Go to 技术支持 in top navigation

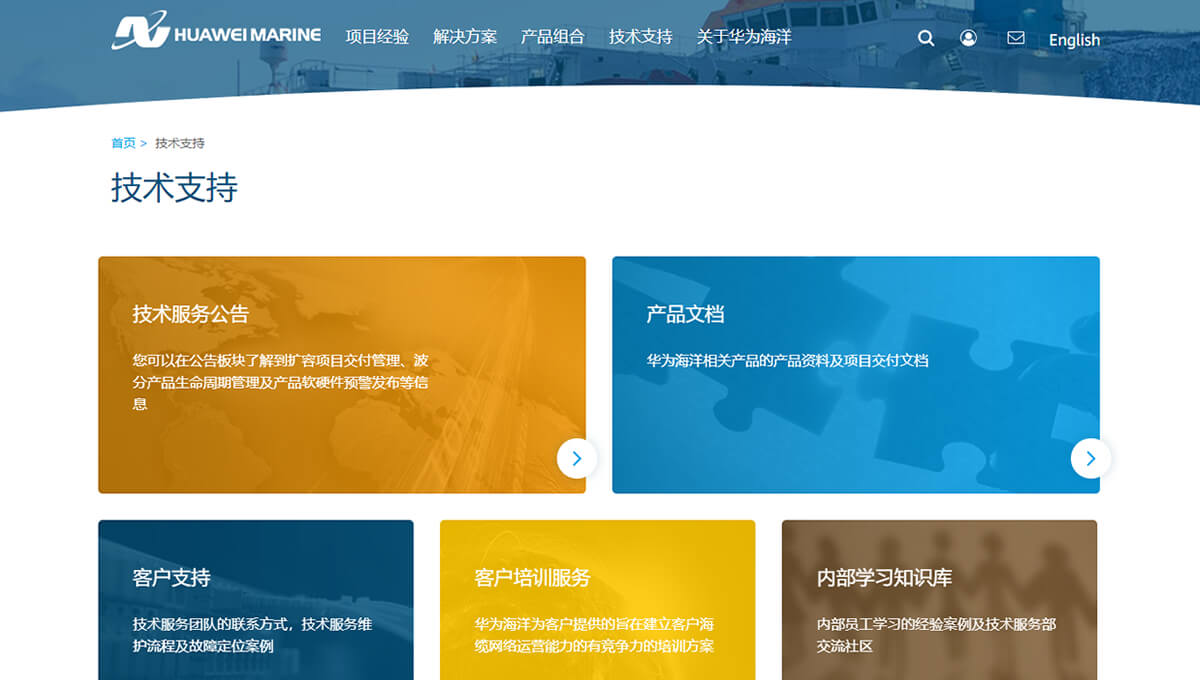(x=641, y=37)
